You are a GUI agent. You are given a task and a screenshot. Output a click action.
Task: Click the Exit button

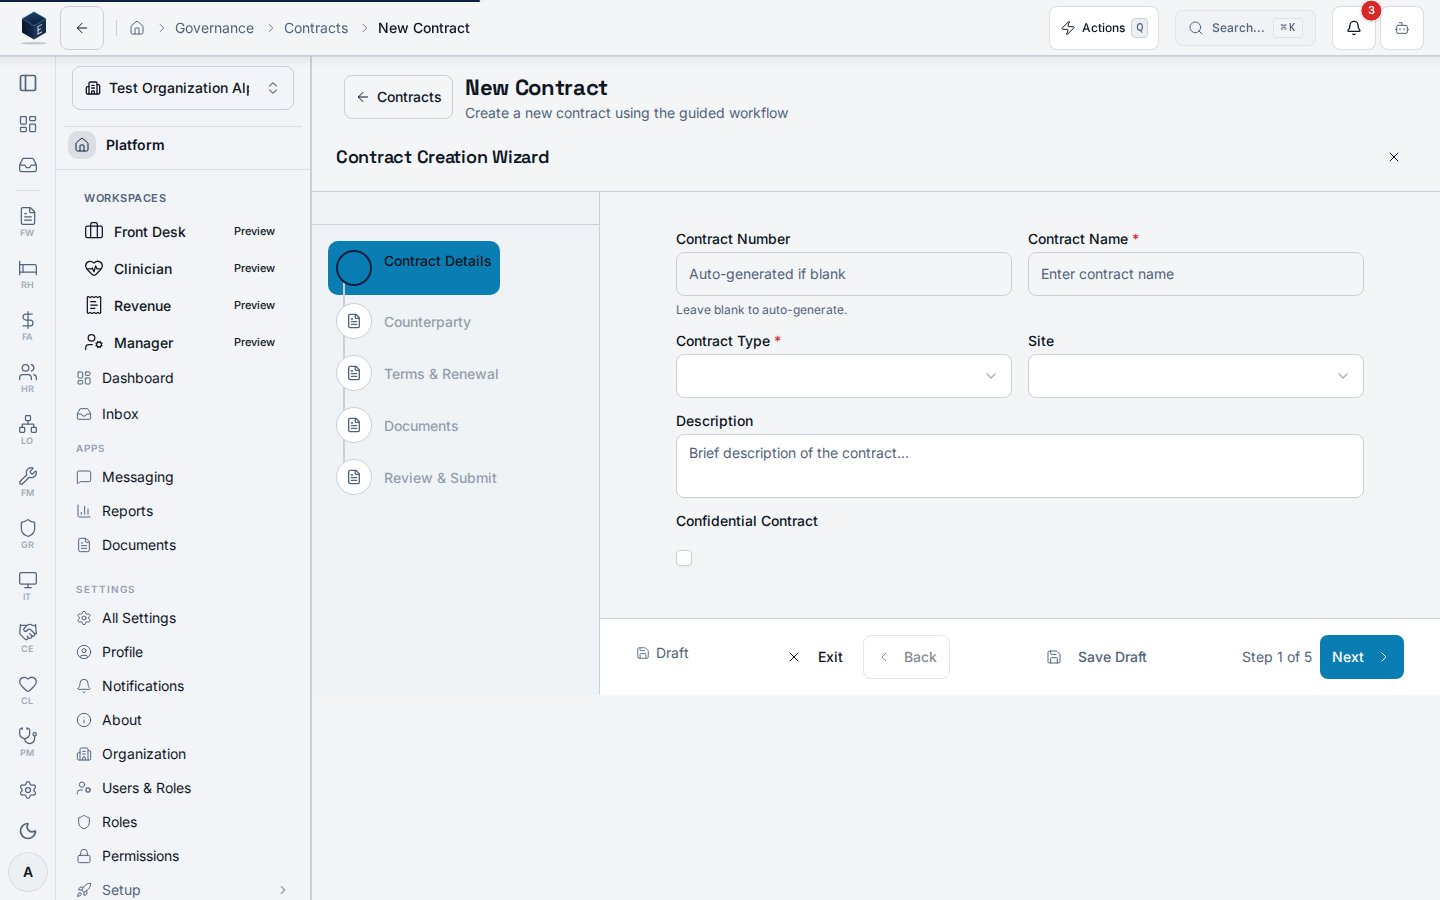(x=816, y=657)
